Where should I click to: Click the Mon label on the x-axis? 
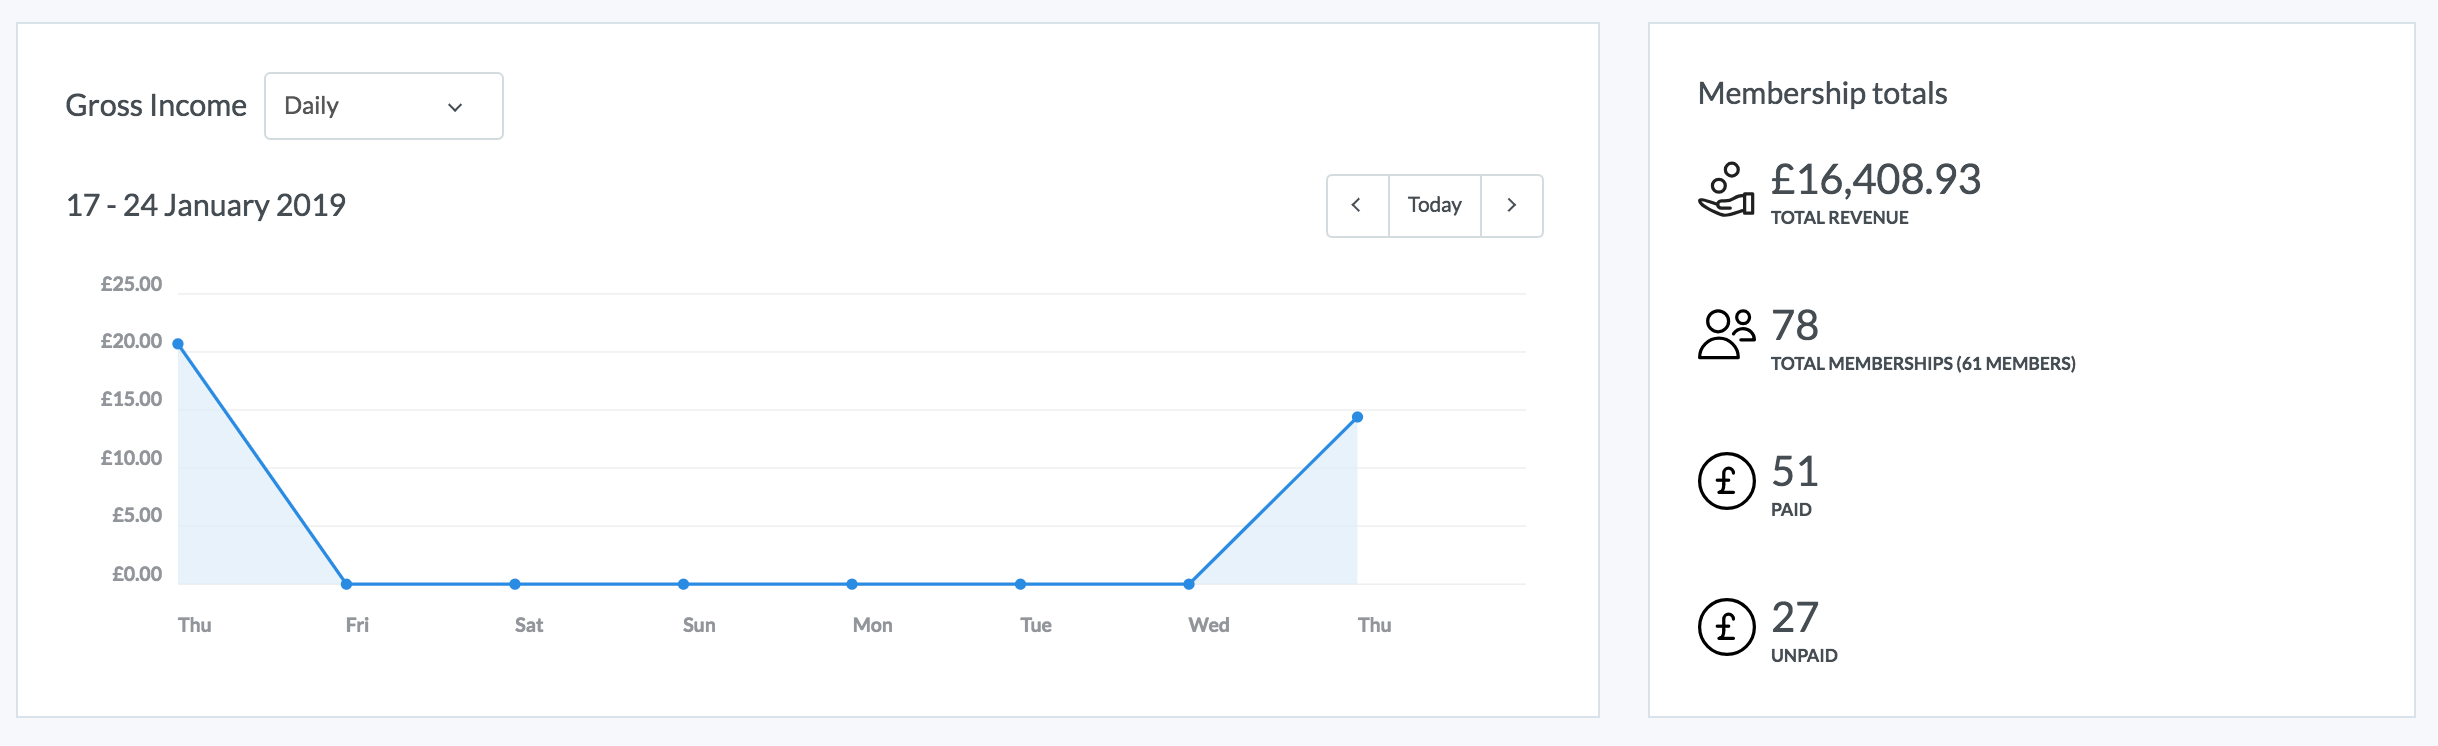click(x=872, y=625)
